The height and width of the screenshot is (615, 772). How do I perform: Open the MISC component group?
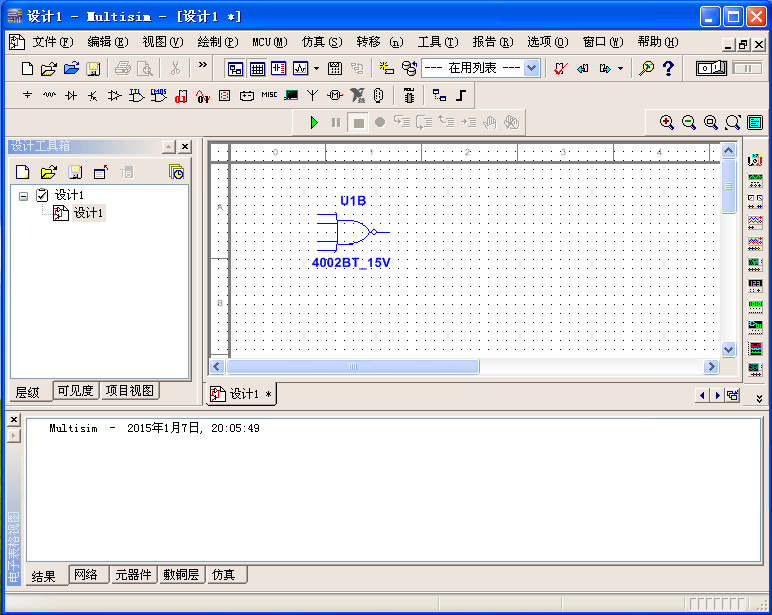point(269,95)
